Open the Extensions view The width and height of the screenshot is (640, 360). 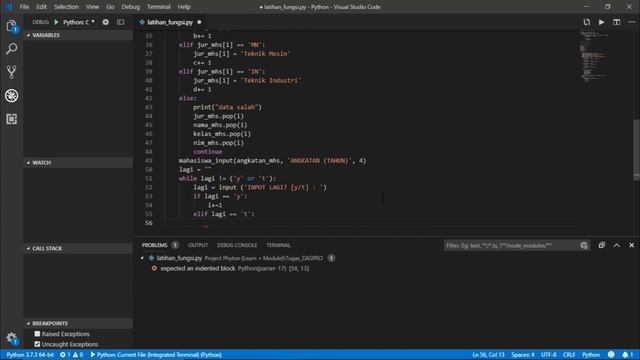click(x=11, y=119)
